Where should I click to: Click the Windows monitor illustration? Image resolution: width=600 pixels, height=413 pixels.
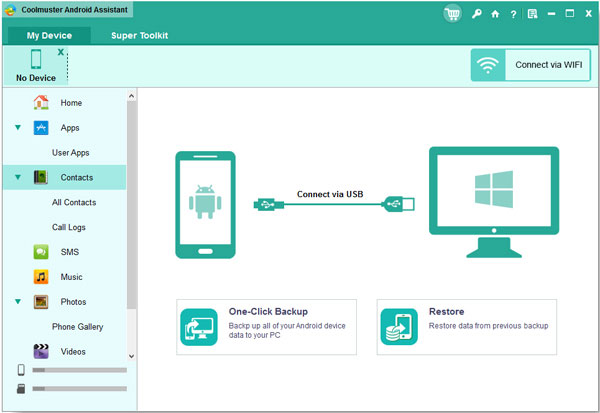coord(494,202)
